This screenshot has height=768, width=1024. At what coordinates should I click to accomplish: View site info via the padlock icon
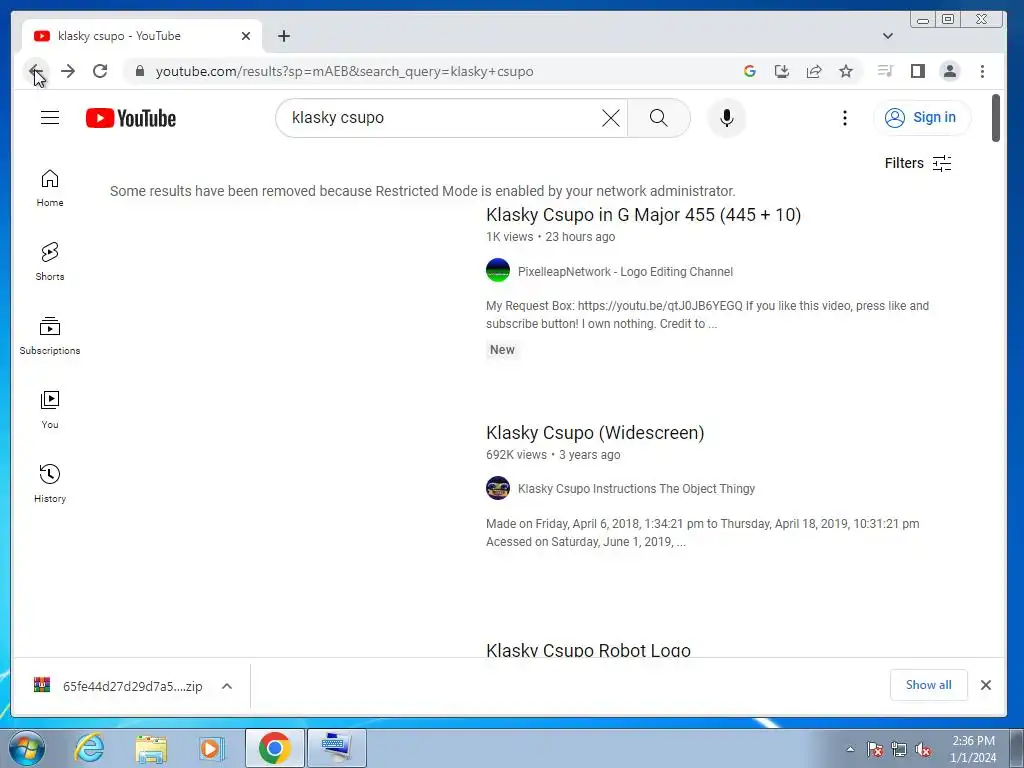click(x=139, y=71)
